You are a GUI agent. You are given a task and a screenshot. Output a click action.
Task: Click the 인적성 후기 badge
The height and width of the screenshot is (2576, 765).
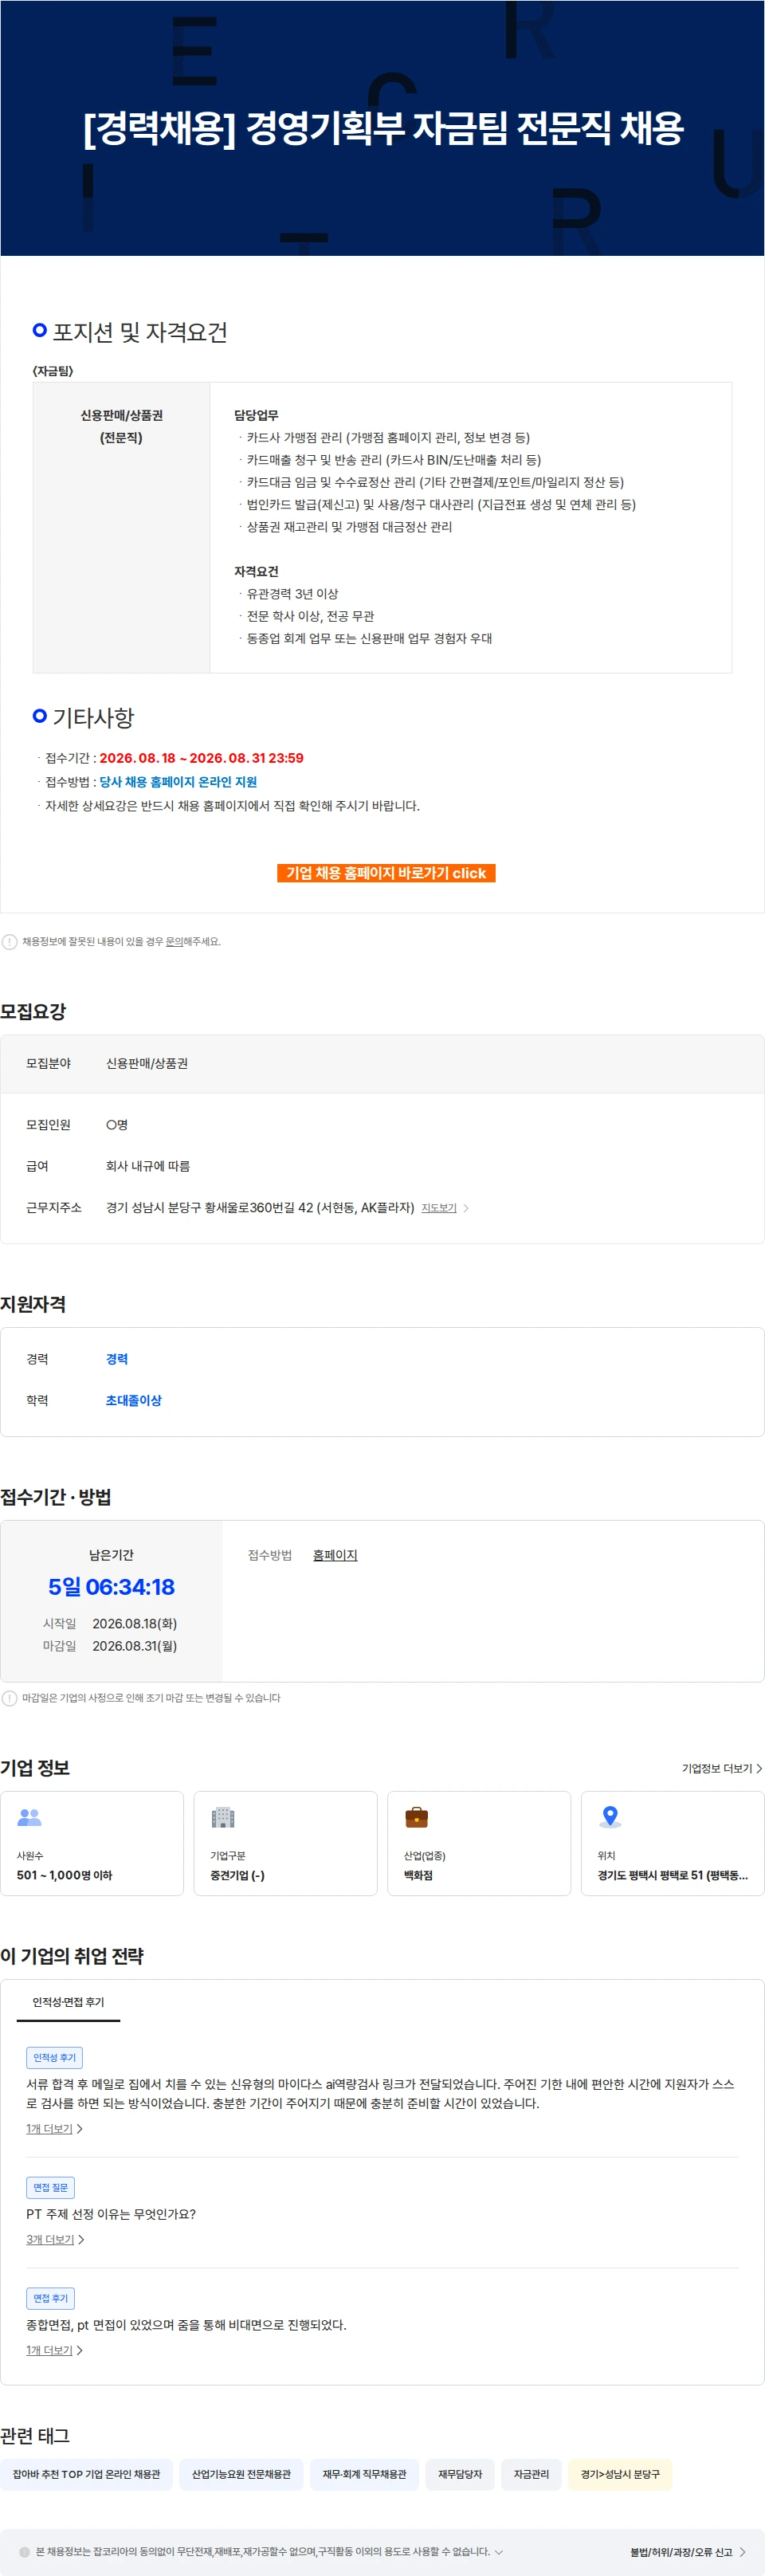(x=54, y=2057)
